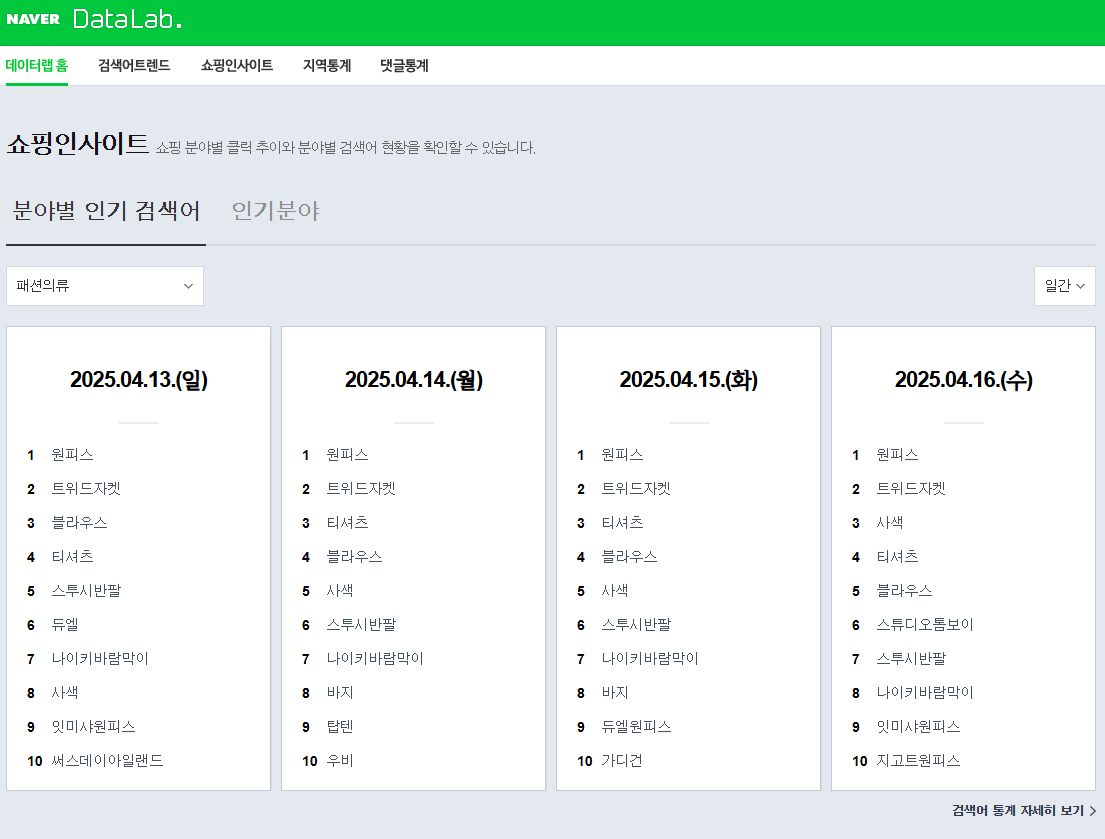
Task: Open the 댓글통계 section
Action: (x=403, y=65)
